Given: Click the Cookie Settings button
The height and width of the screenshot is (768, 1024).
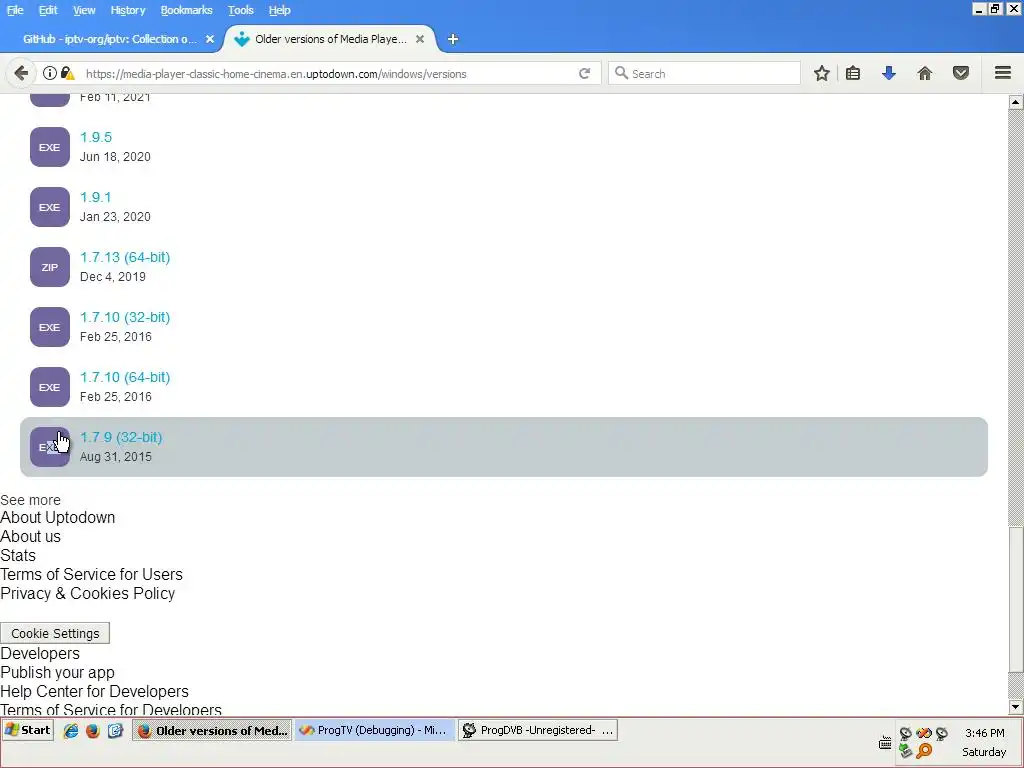Looking at the screenshot, I should 55,633.
